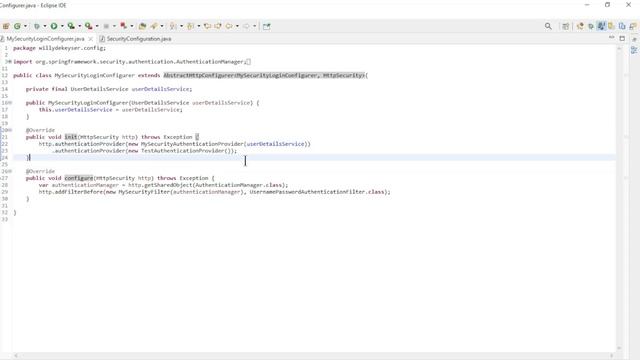Click the green circular G toolbar icon
Screen dimensions: 640x360
[18, 26]
